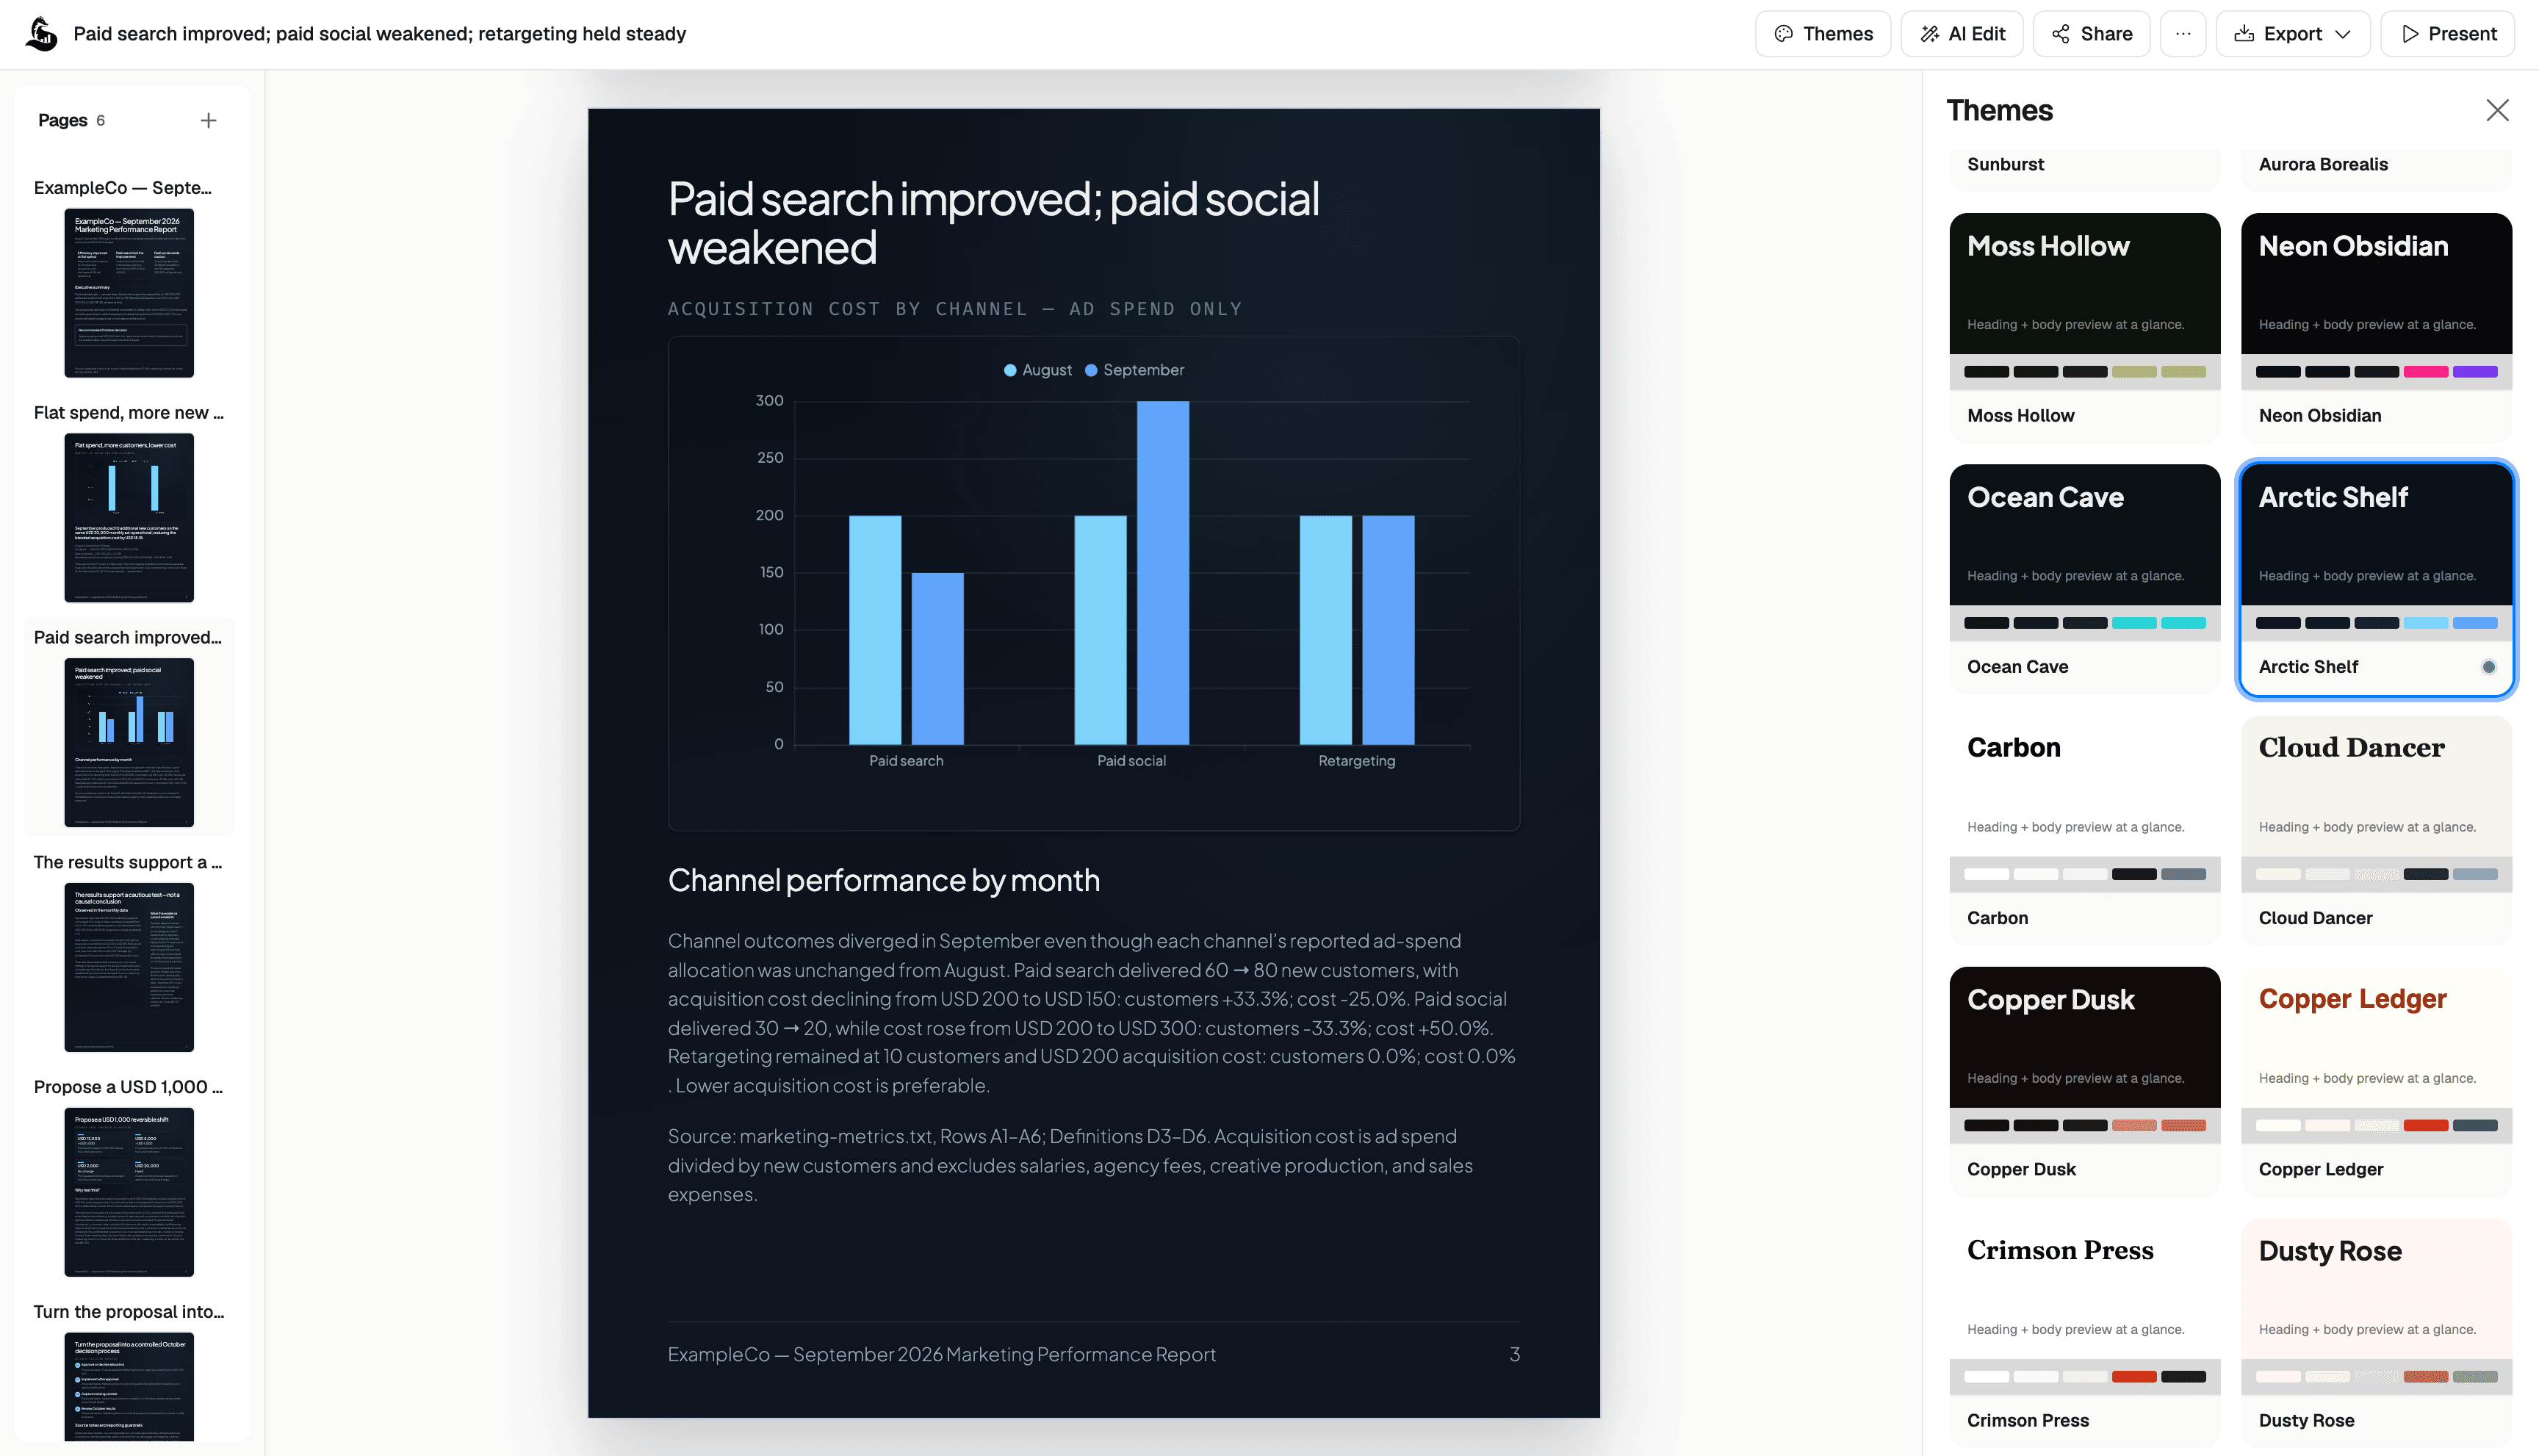2539x1456 pixels.
Task: Open the Themes button in the toolbar
Action: [1822, 34]
